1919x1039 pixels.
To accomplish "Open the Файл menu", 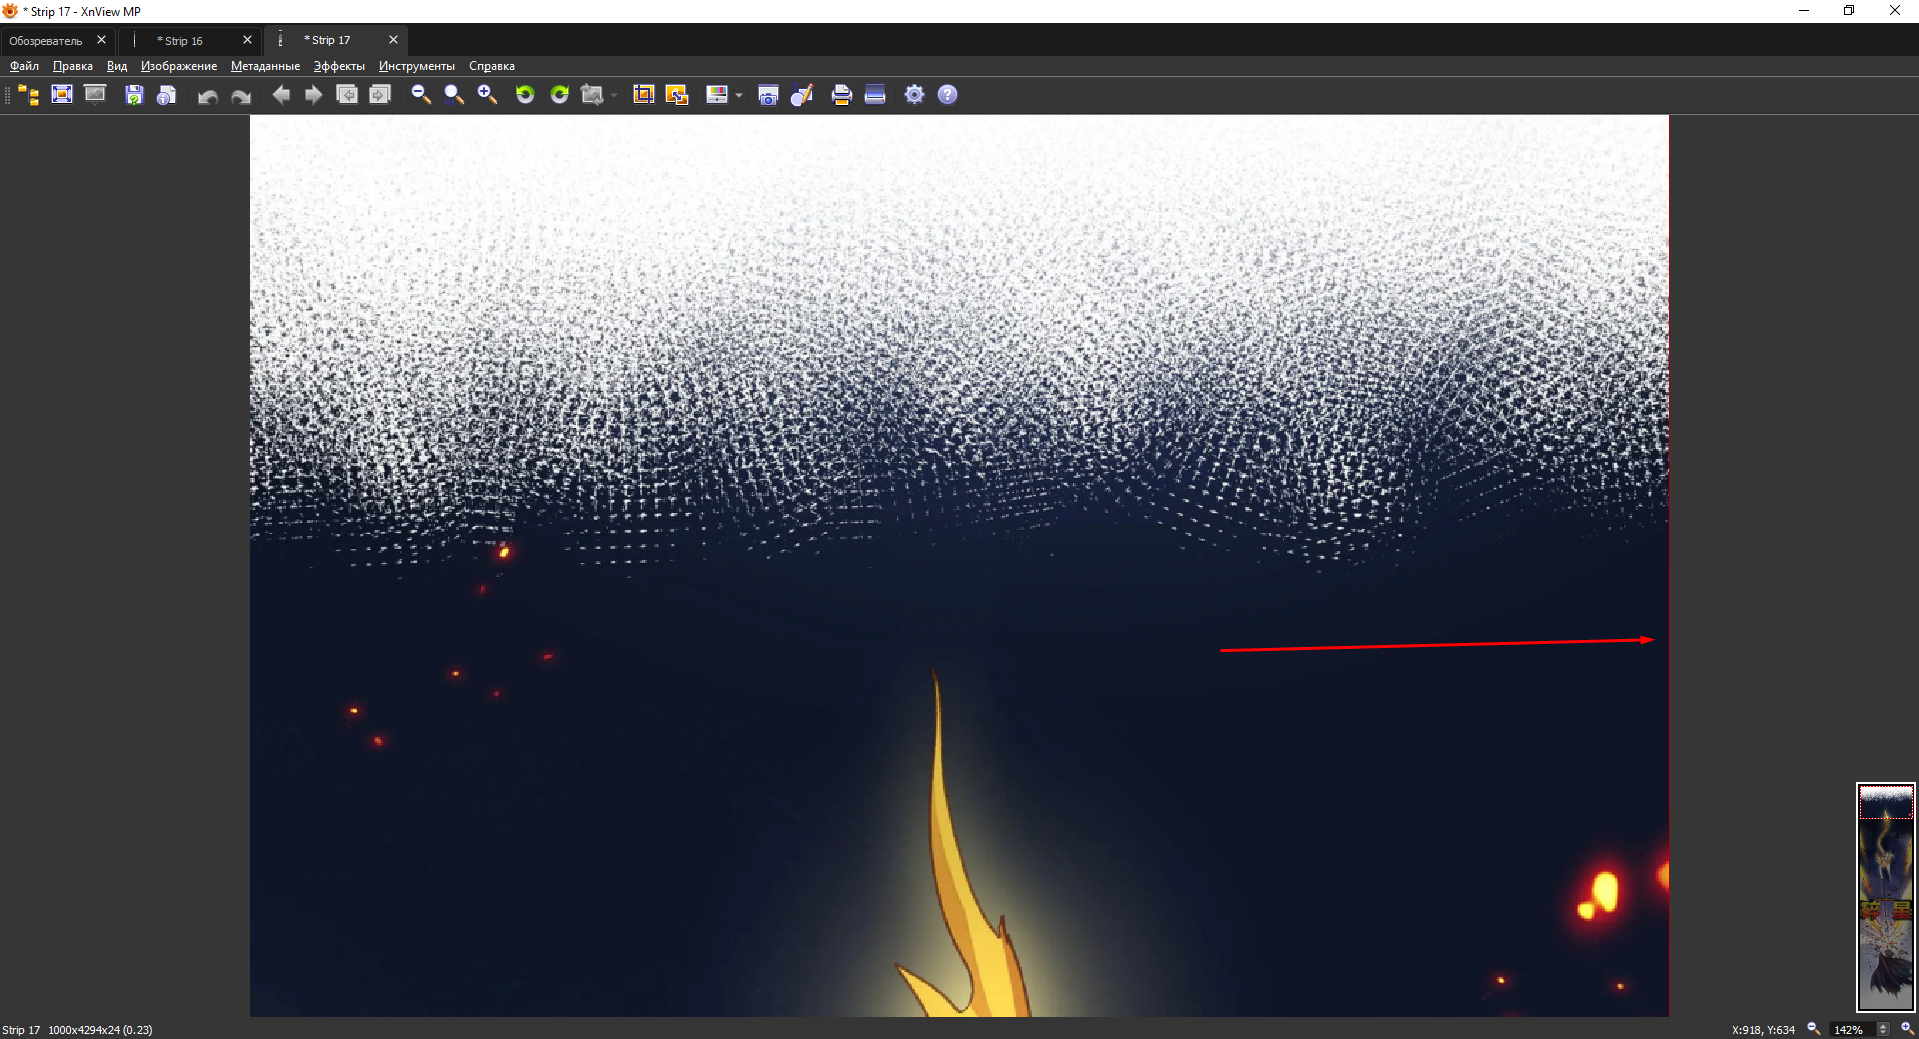I will (x=24, y=66).
